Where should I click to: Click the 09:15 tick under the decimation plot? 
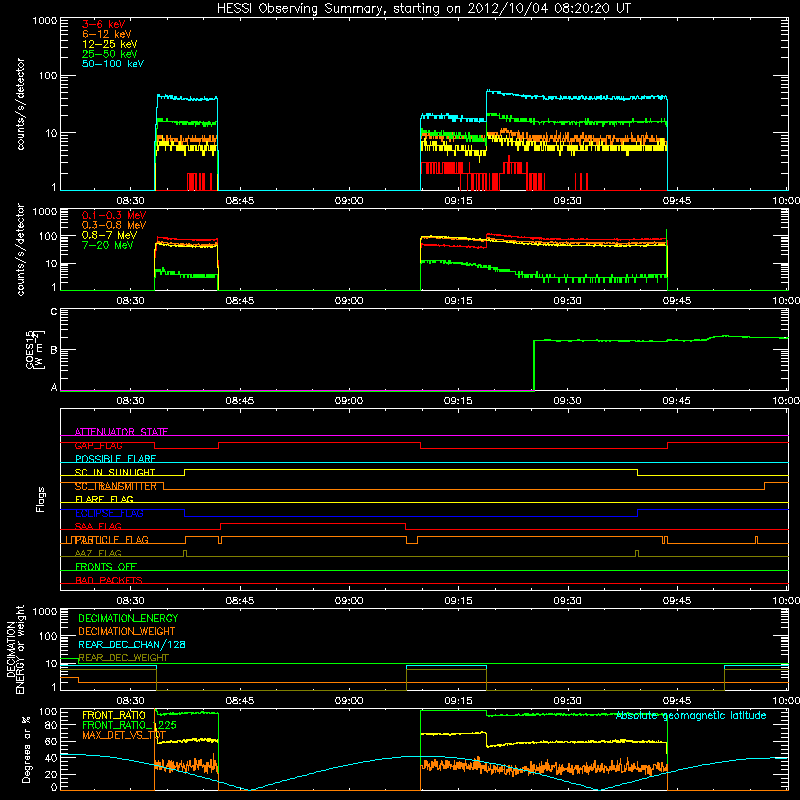(458, 701)
